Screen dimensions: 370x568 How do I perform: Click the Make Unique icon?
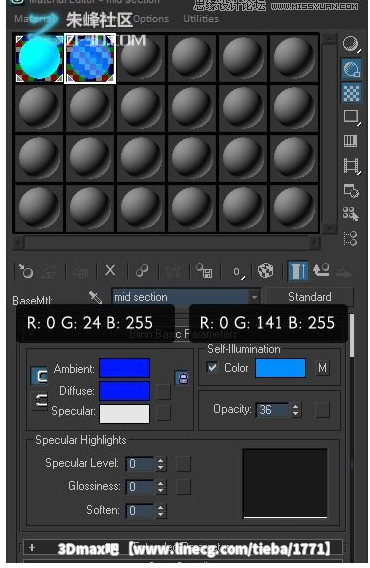tap(173, 271)
